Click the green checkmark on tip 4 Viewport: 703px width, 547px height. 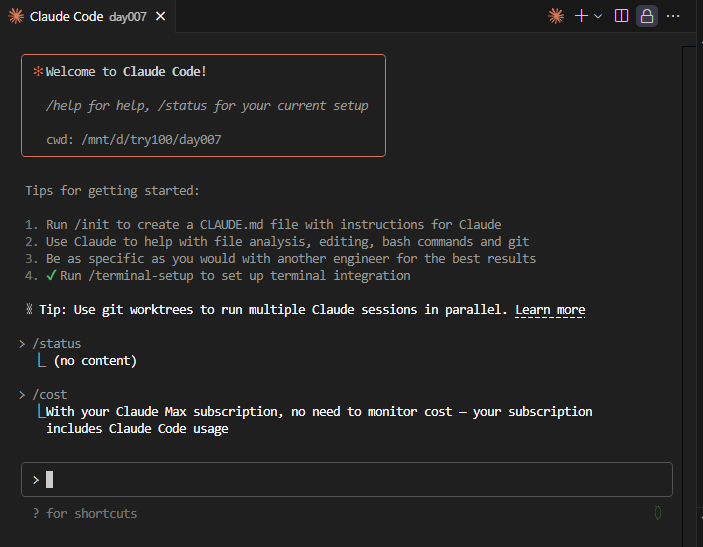51,275
